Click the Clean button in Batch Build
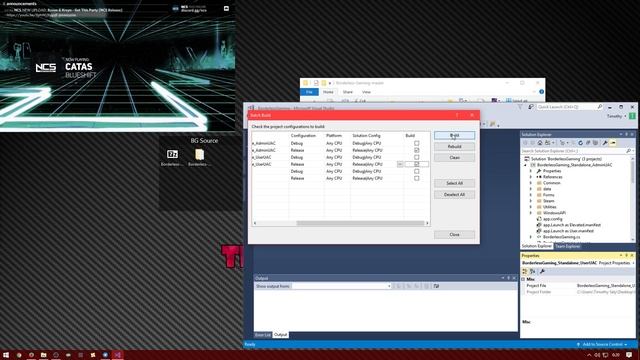 (x=454, y=157)
